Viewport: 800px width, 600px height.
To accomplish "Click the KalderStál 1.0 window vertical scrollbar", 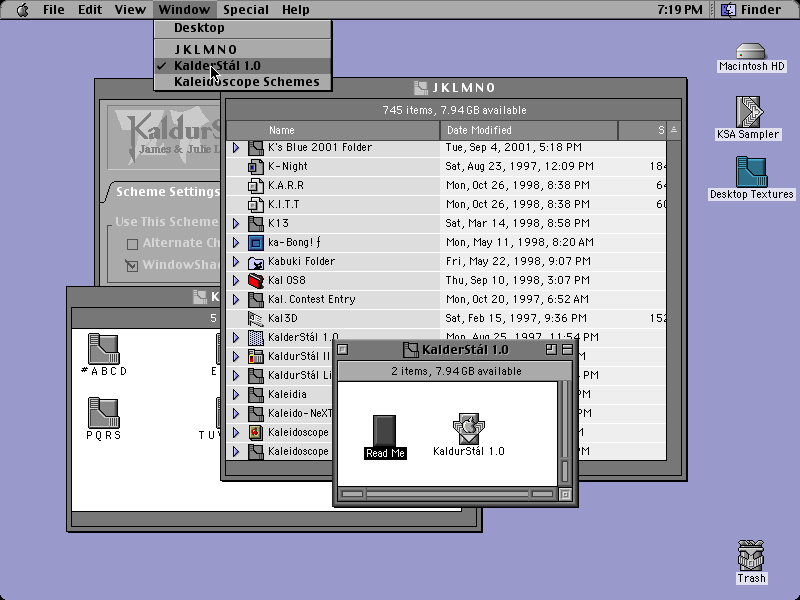I will [x=565, y=433].
